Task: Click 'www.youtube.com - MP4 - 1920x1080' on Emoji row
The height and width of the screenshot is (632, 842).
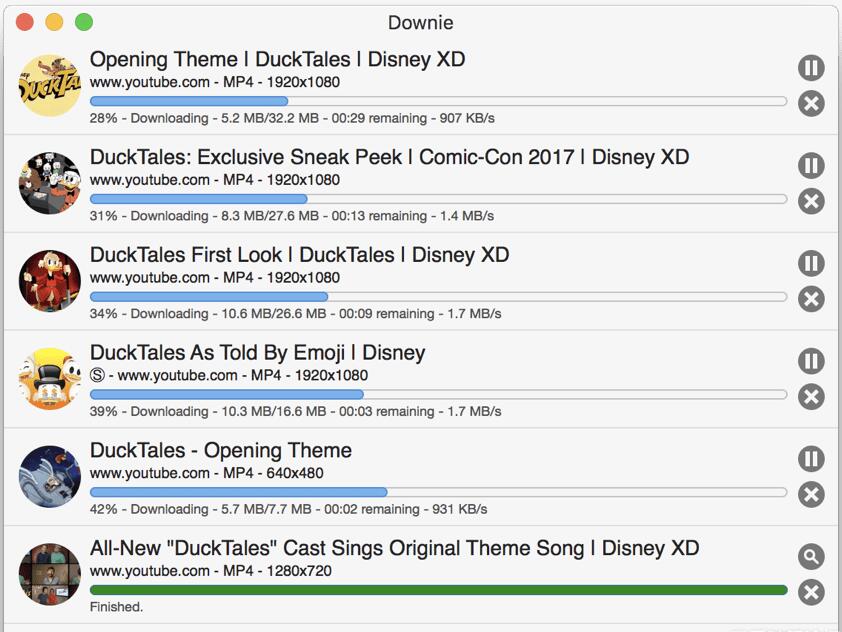Action: [243, 375]
